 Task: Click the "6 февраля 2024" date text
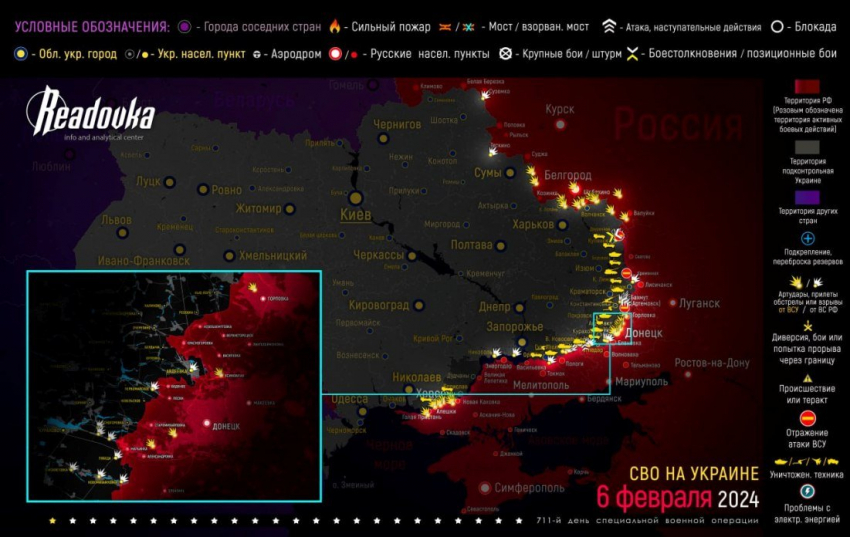(x=677, y=497)
